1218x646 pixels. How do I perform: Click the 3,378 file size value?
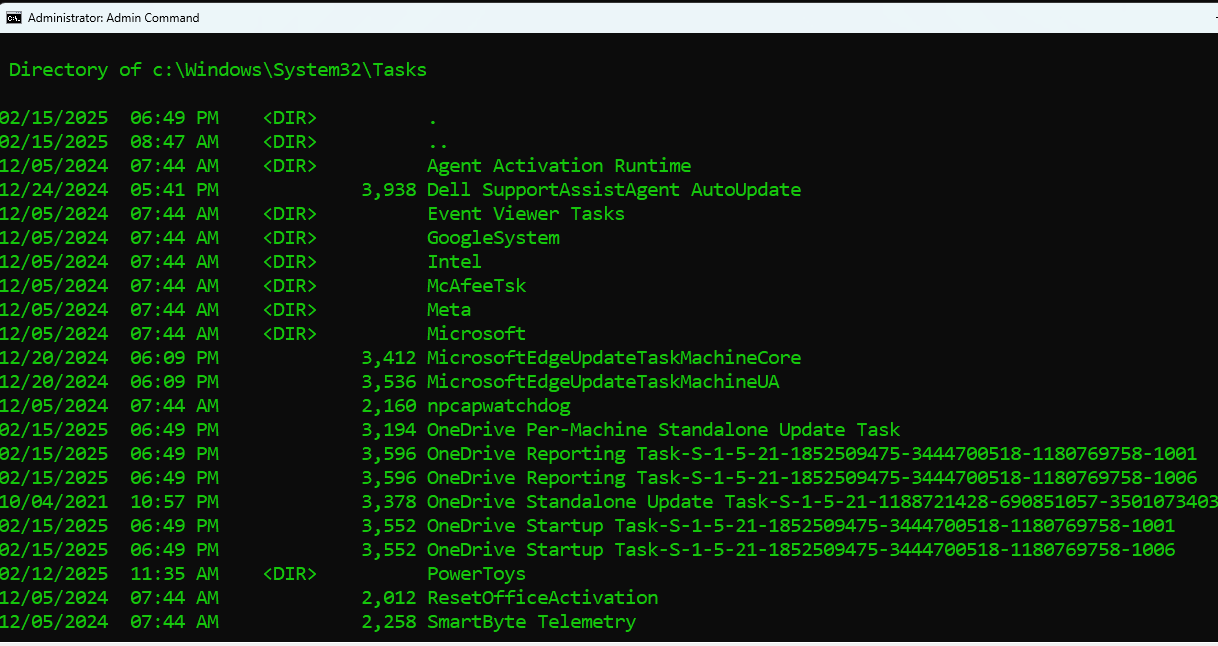point(388,502)
